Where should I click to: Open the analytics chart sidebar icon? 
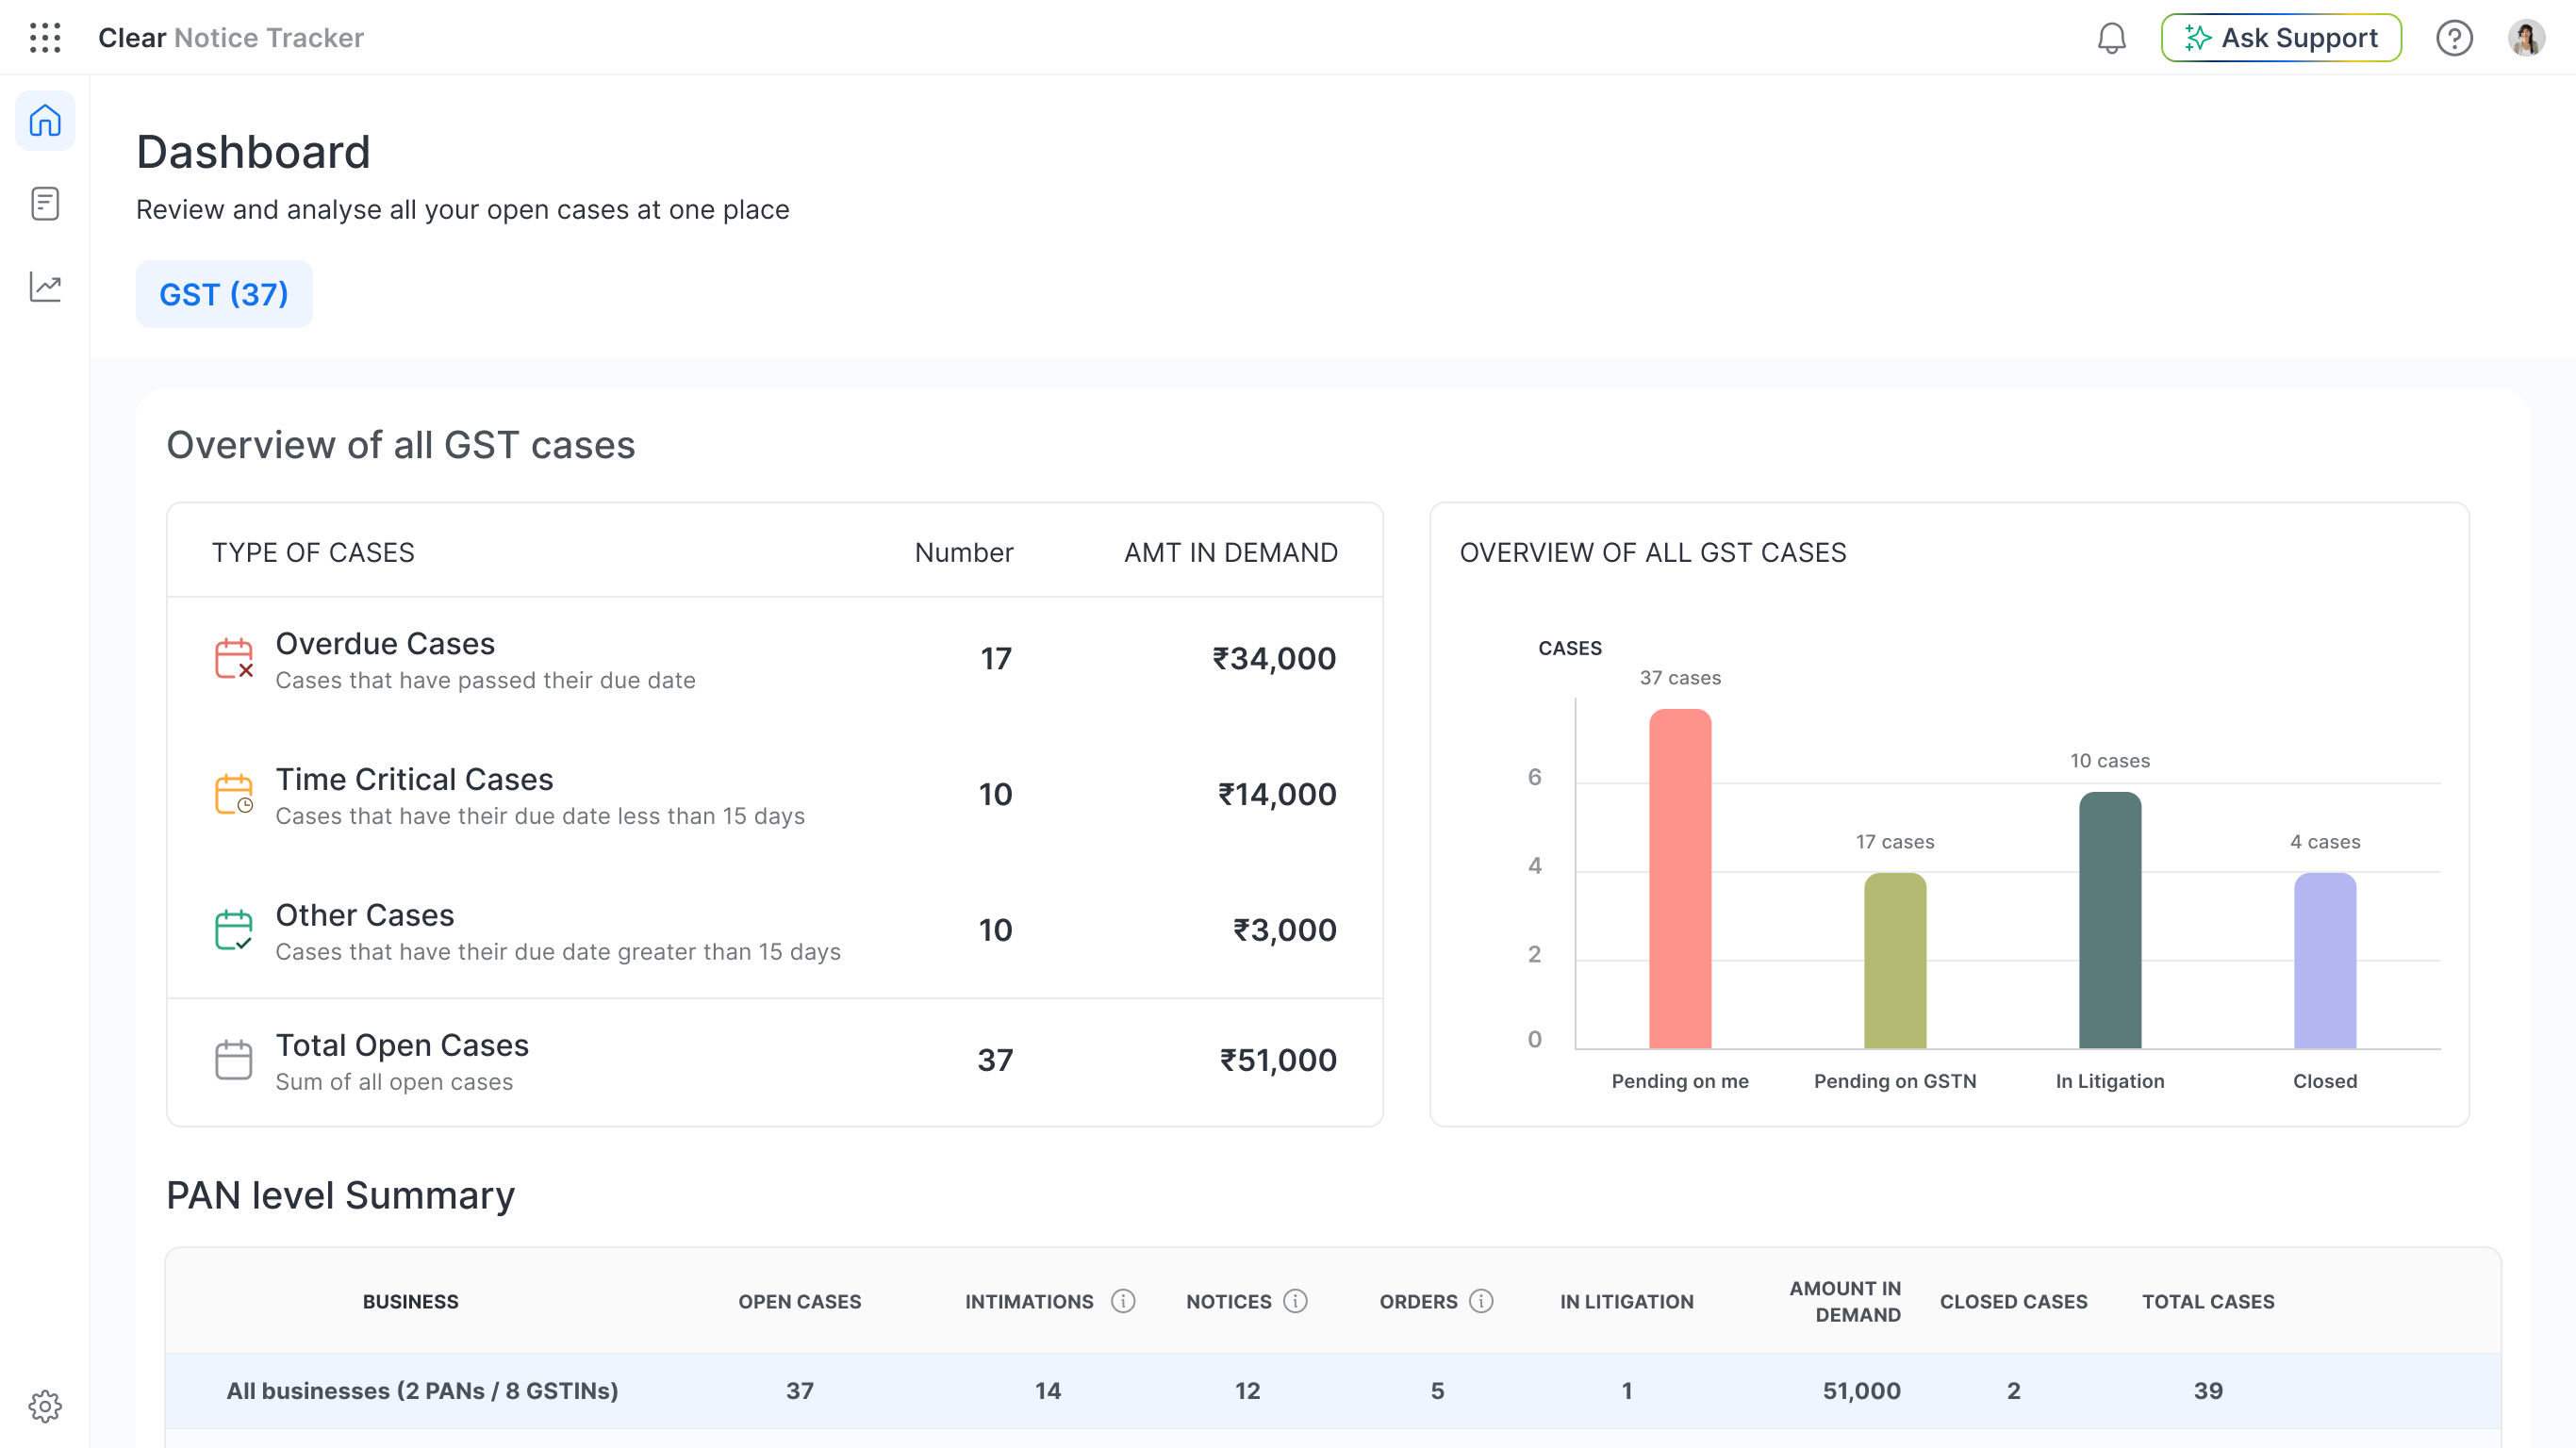(45, 287)
